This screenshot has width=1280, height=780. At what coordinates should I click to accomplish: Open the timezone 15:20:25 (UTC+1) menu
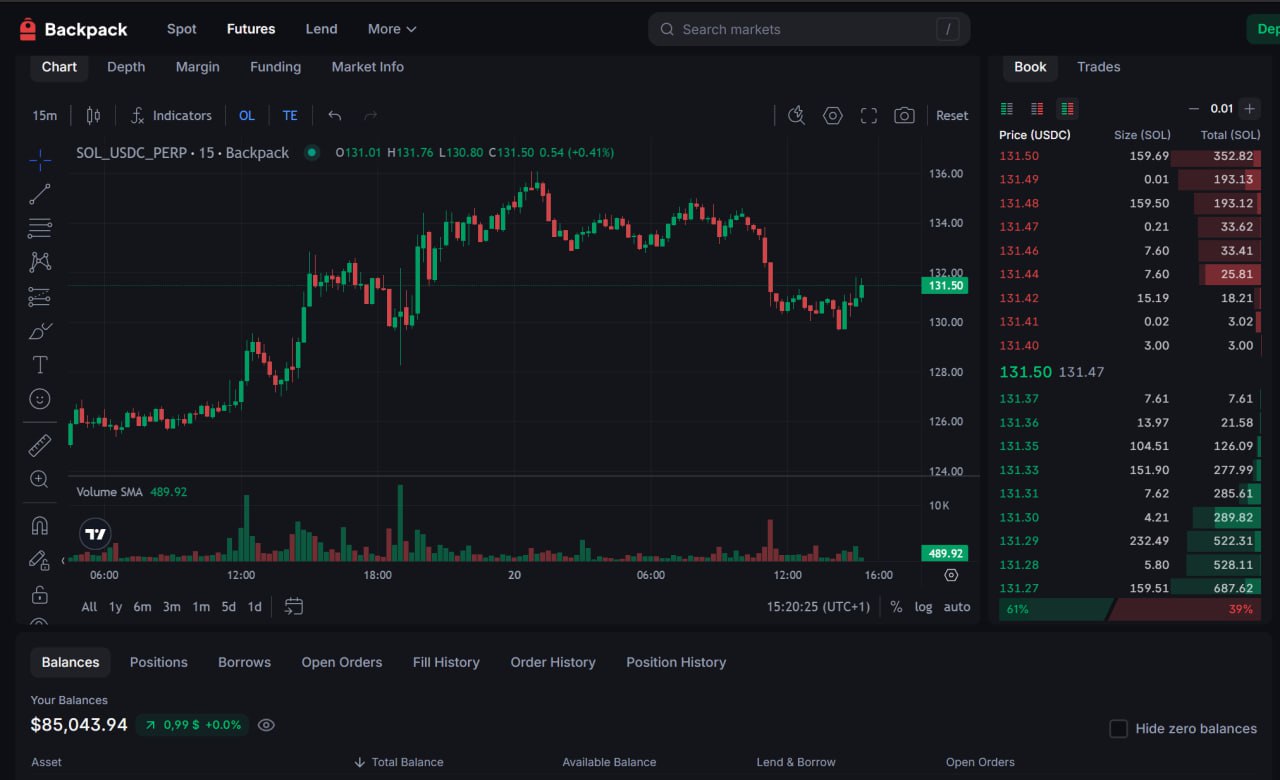(818, 606)
